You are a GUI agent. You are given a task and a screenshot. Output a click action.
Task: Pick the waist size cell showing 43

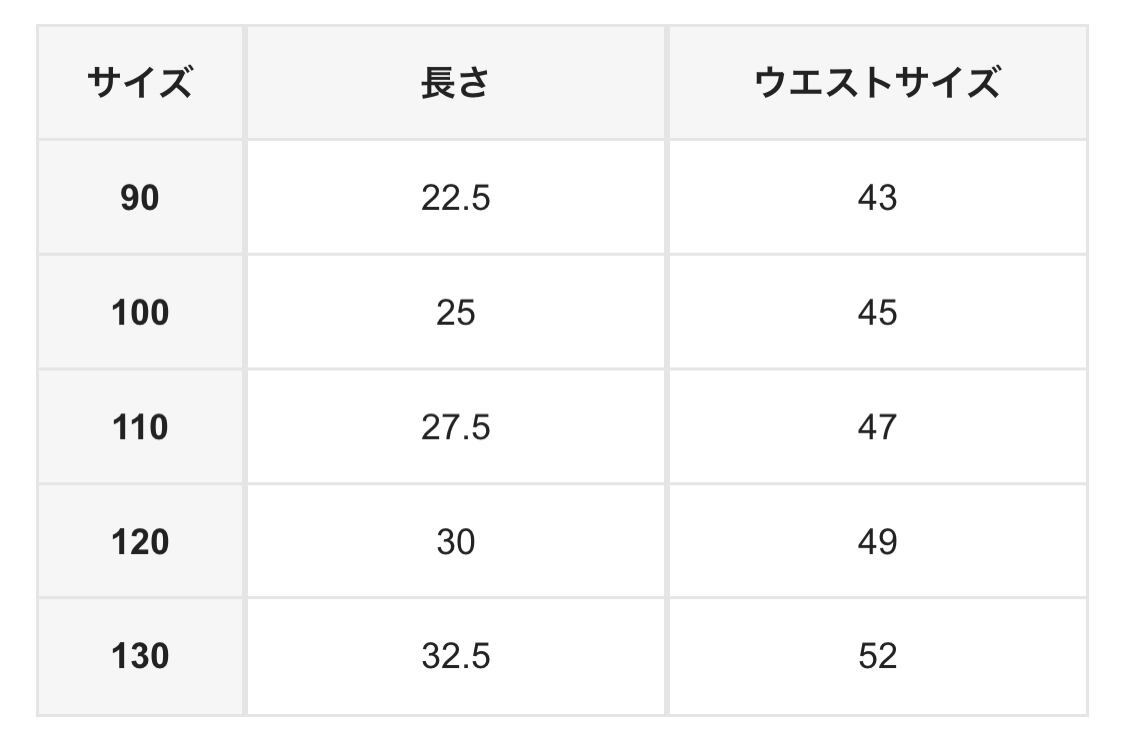(x=877, y=198)
